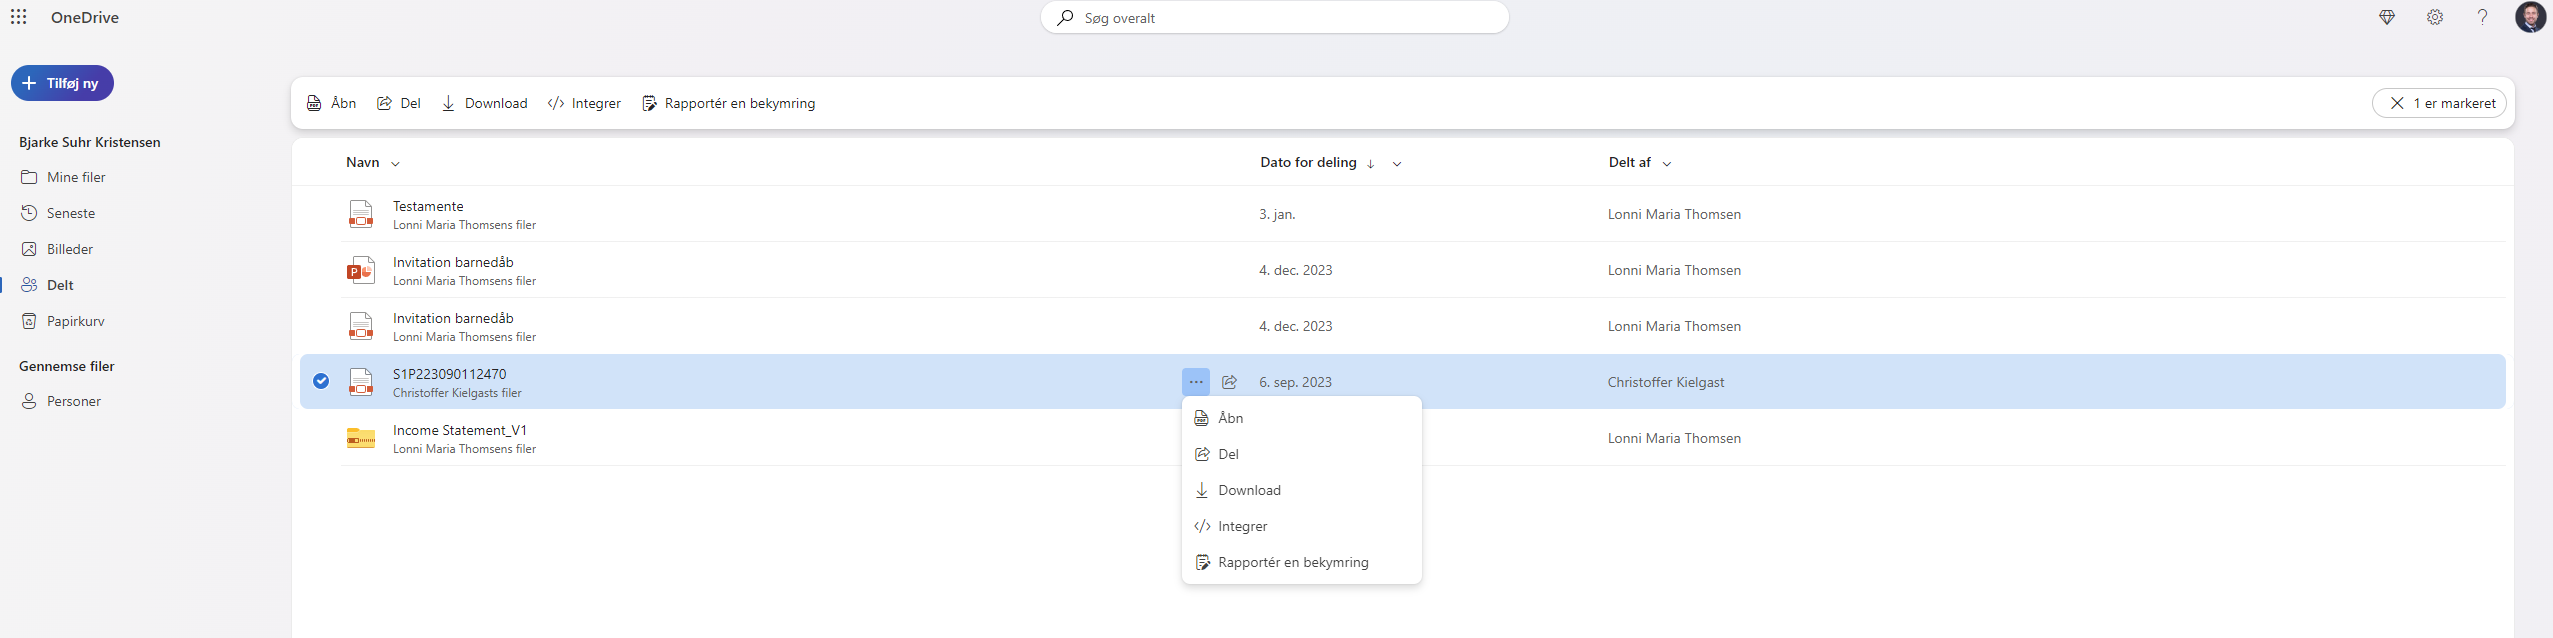Viewport: 2553px width, 638px height.
Task: Click the Billeder image icon
Action: click(x=29, y=249)
